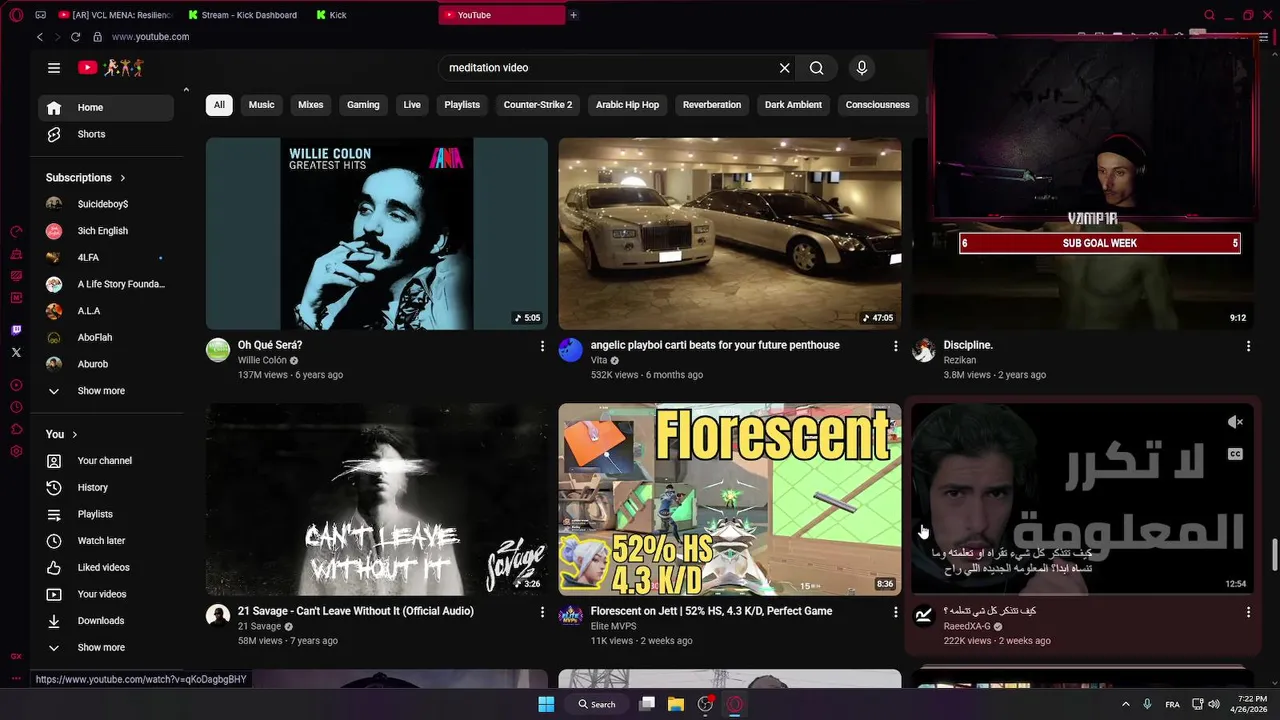Play the Willie Colon Greatest Hits thumbnail
The image size is (1280, 720).
pyautogui.click(x=377, y=234)
